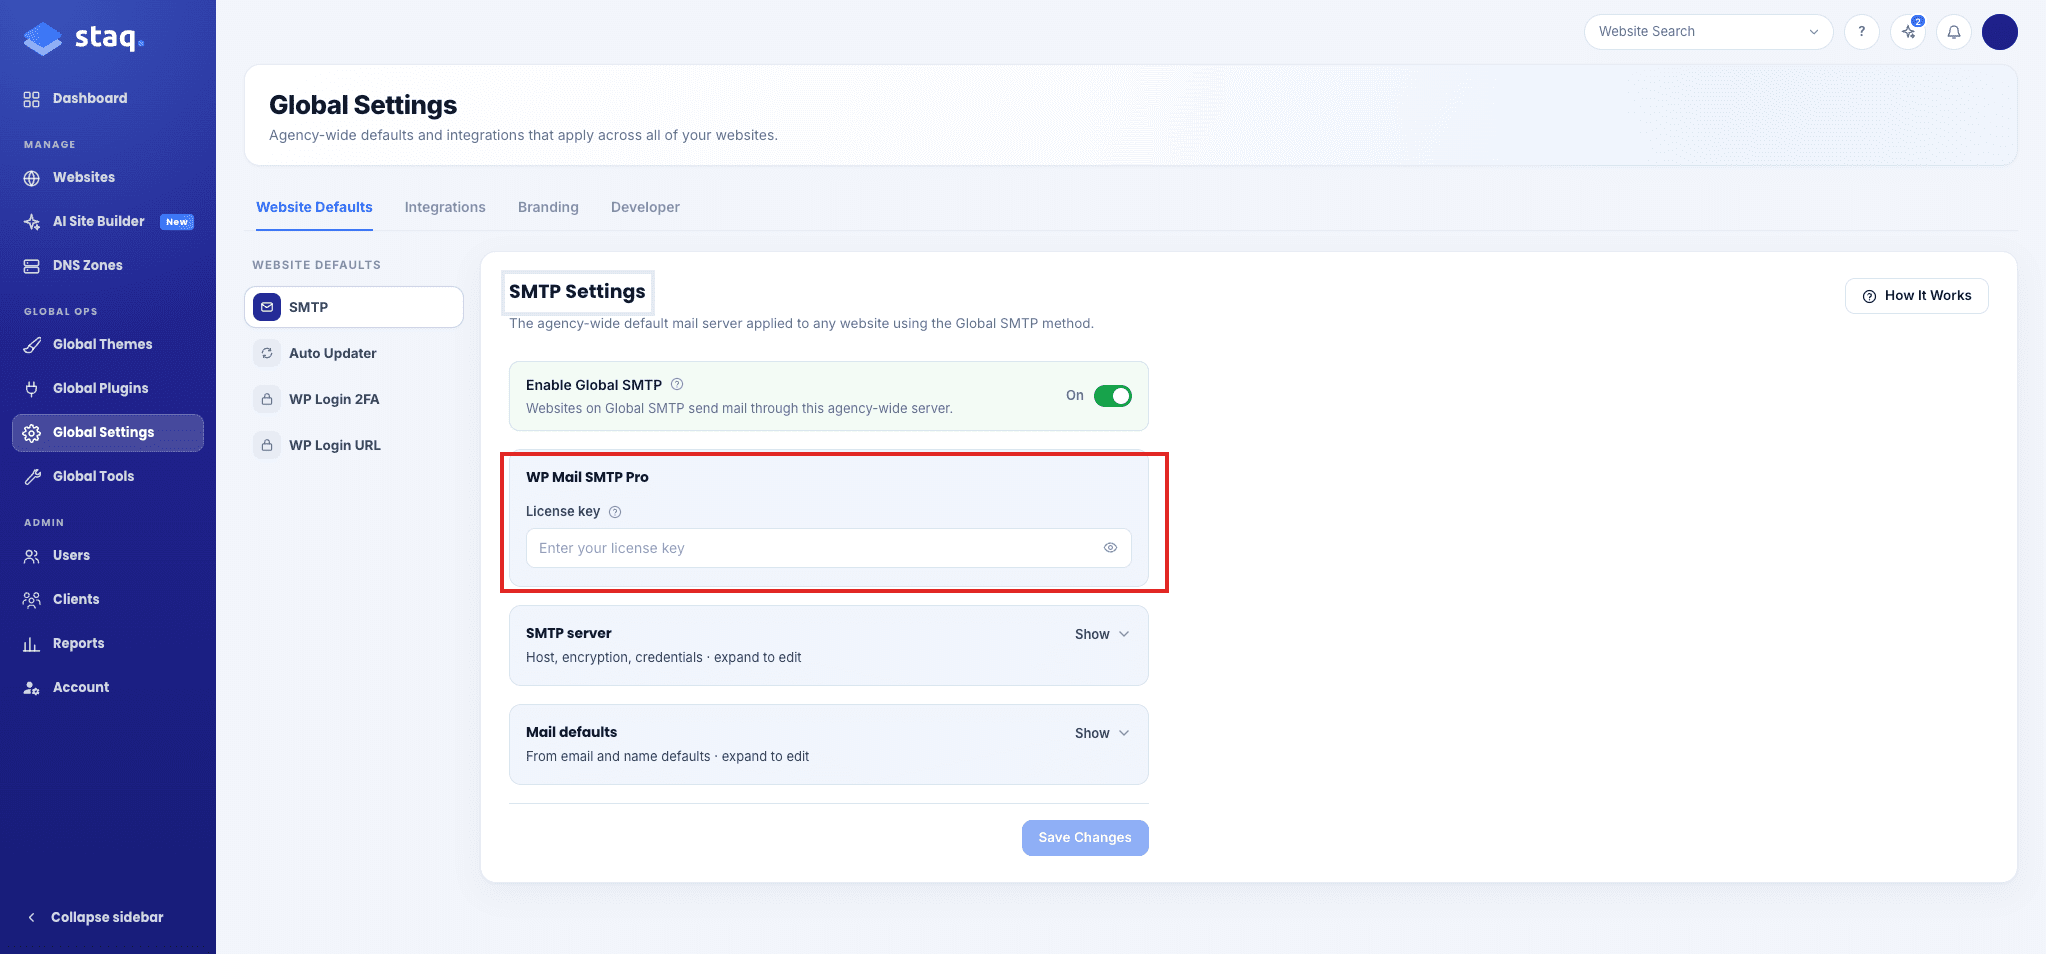Click the staq logo
The height and width of the screenshot is (954, 2046).
click(84, 38)
